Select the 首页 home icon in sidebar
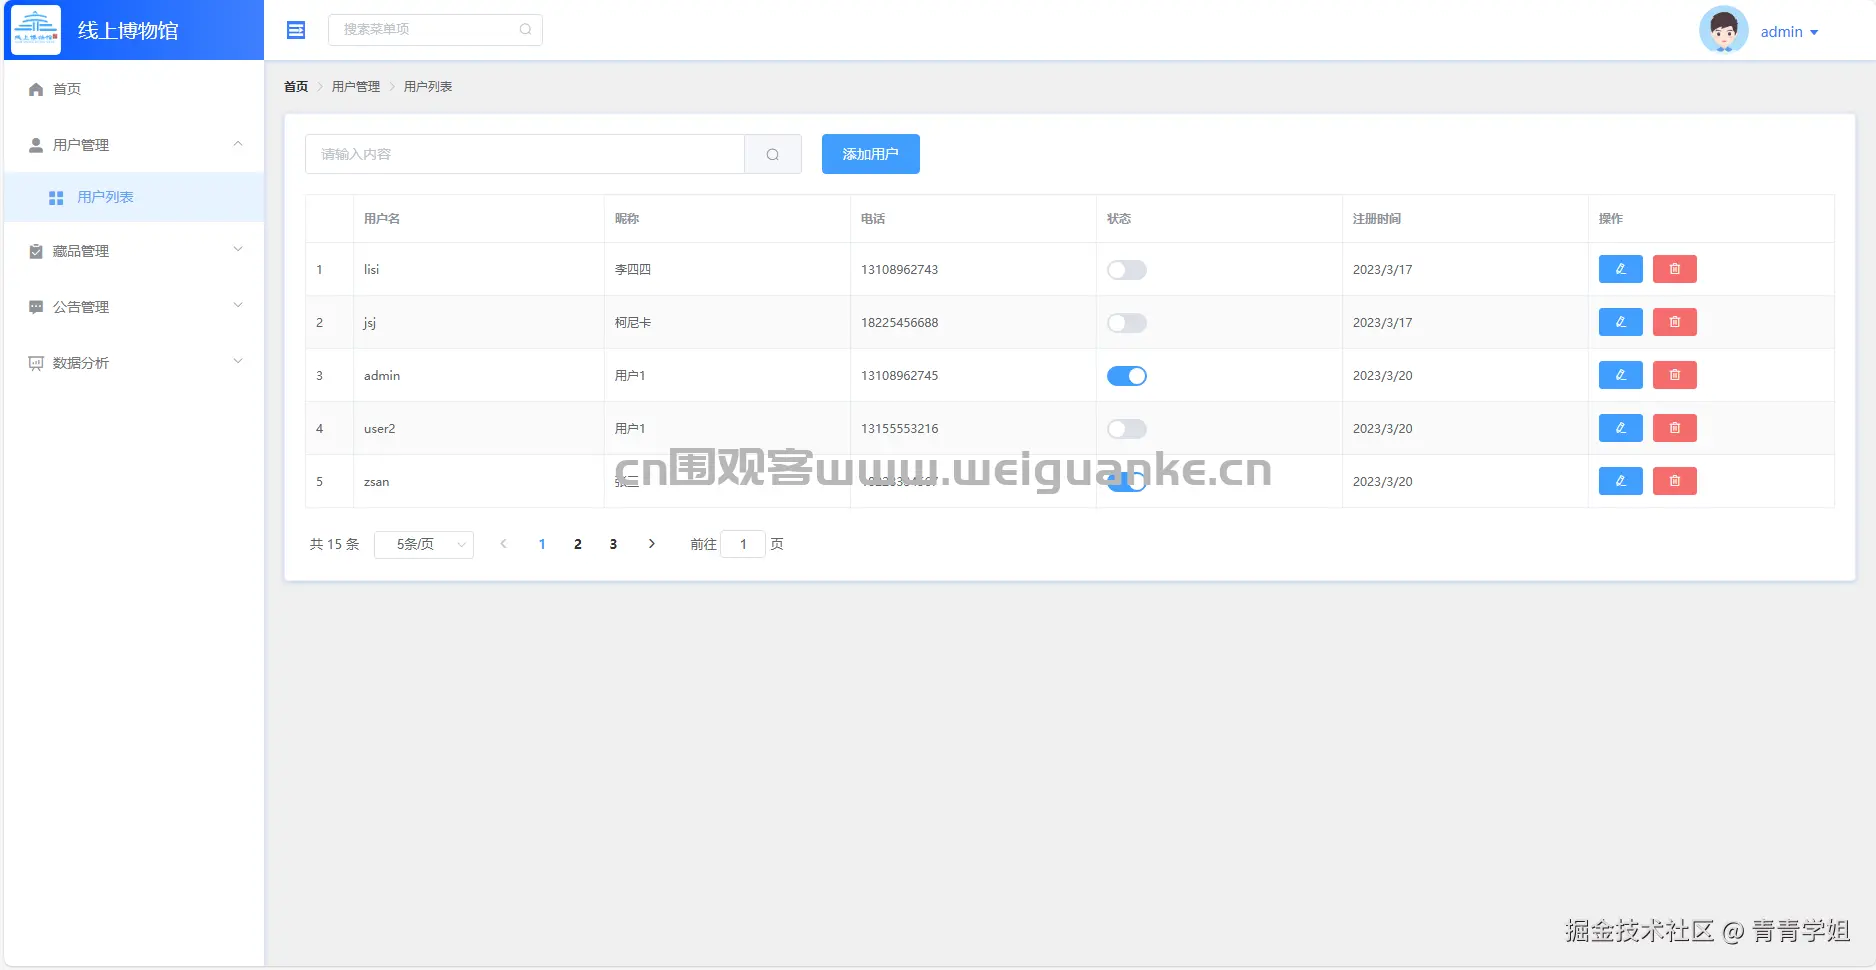1876x970 pixels. (35, 89)
